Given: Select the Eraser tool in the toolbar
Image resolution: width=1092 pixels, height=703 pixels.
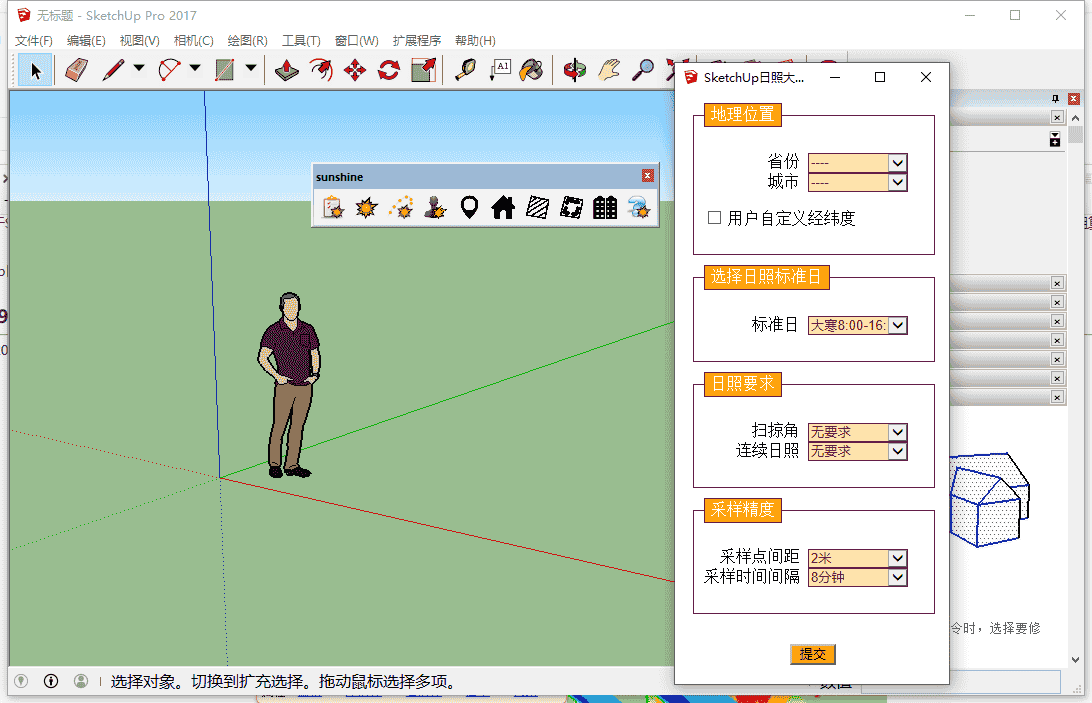Looking at the screenshot, I should [x=76, y=70].
